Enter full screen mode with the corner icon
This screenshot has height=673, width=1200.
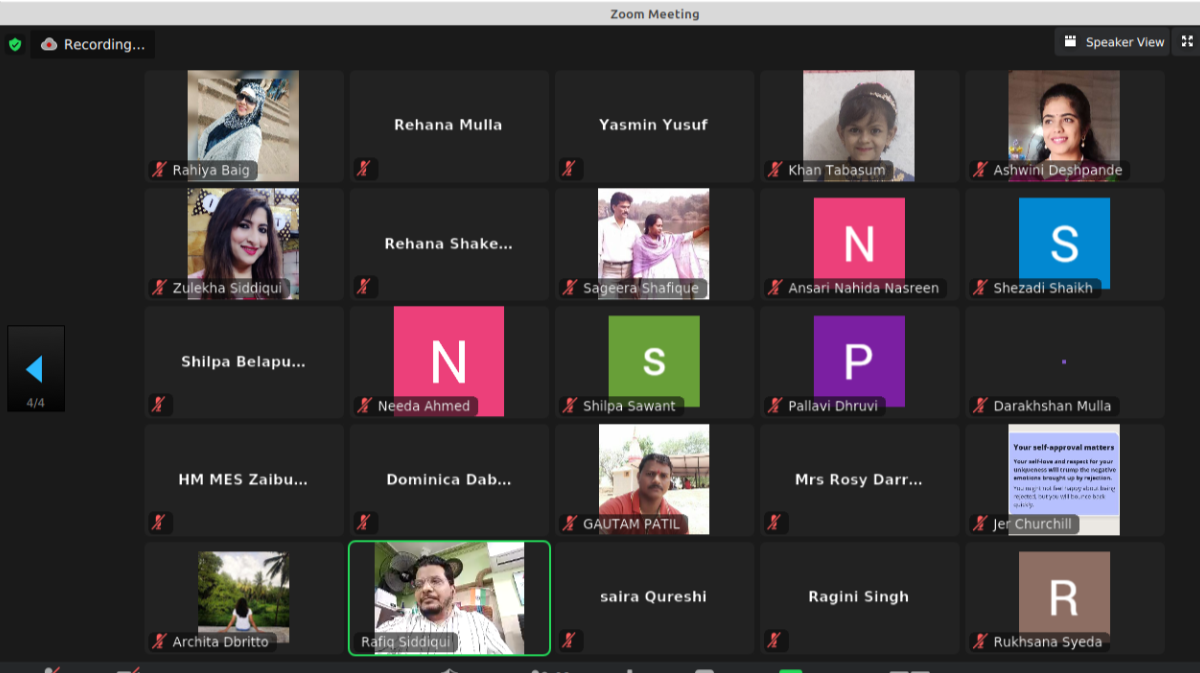point(1187,42)
